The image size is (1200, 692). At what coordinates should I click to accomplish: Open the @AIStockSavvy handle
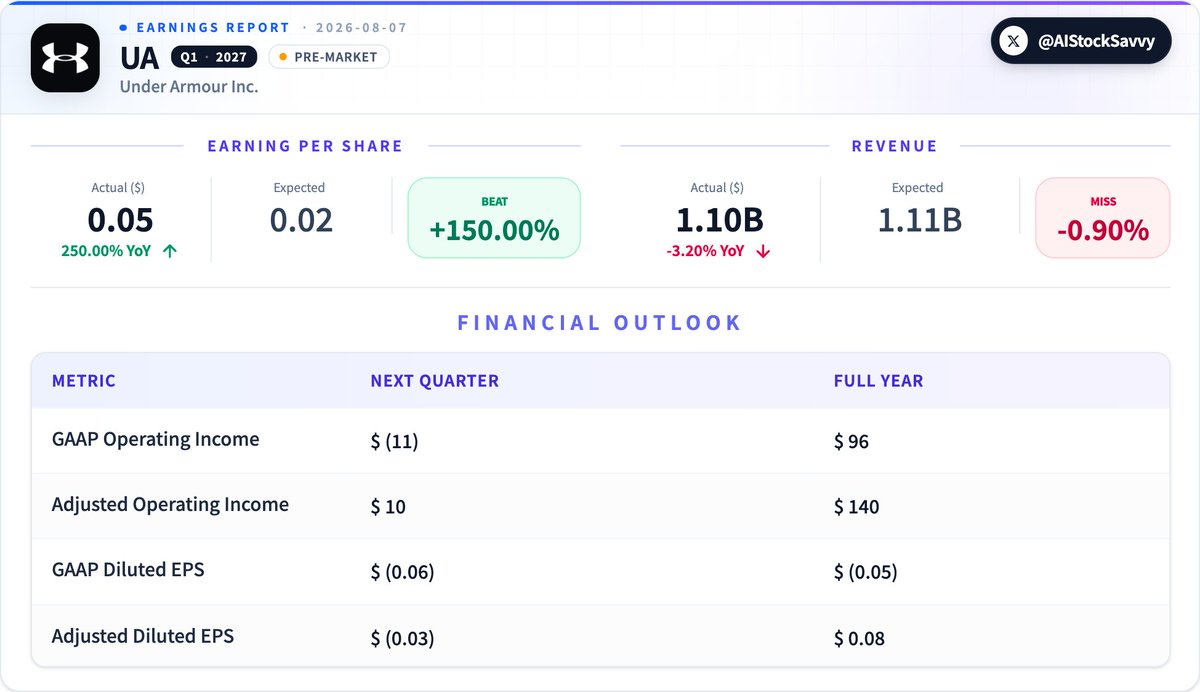tap(1096, 41)
